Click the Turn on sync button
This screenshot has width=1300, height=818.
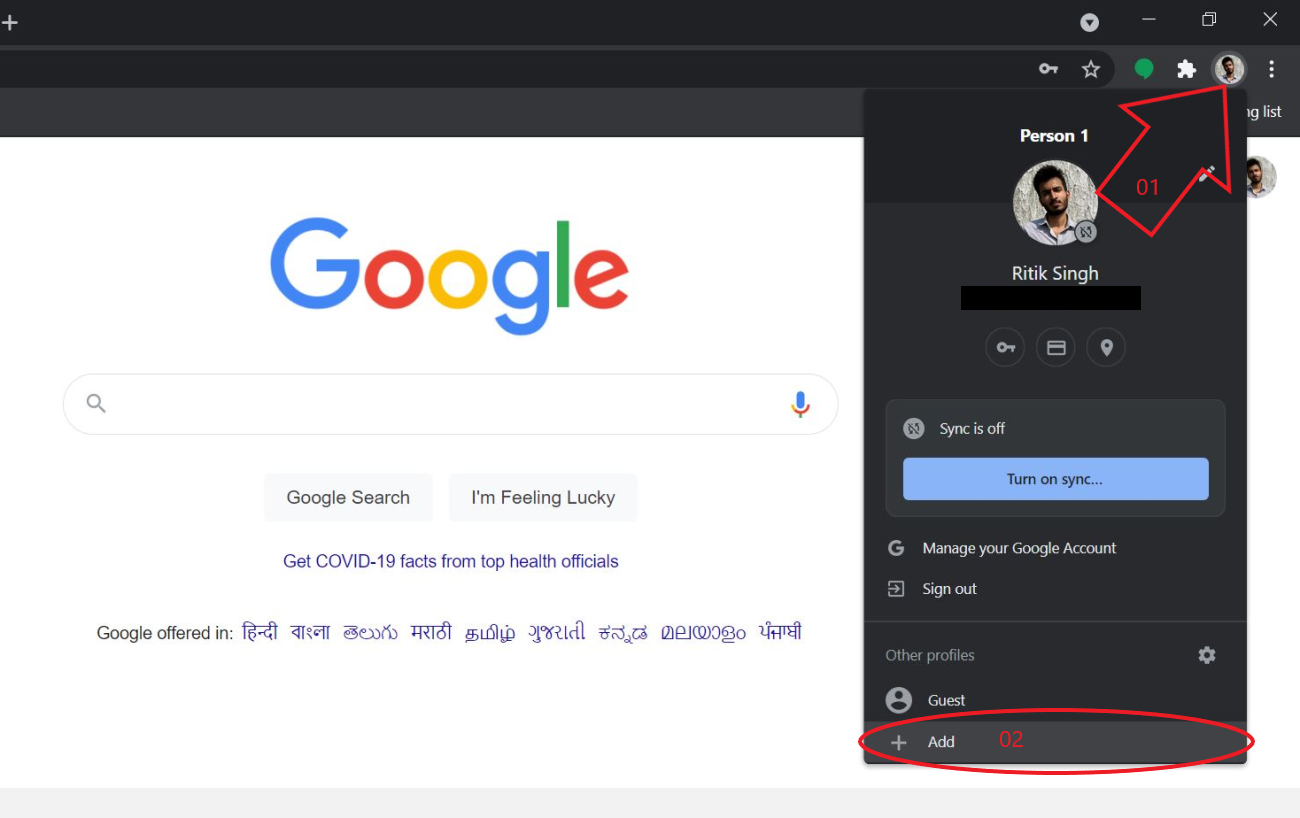pos(1055,479)
